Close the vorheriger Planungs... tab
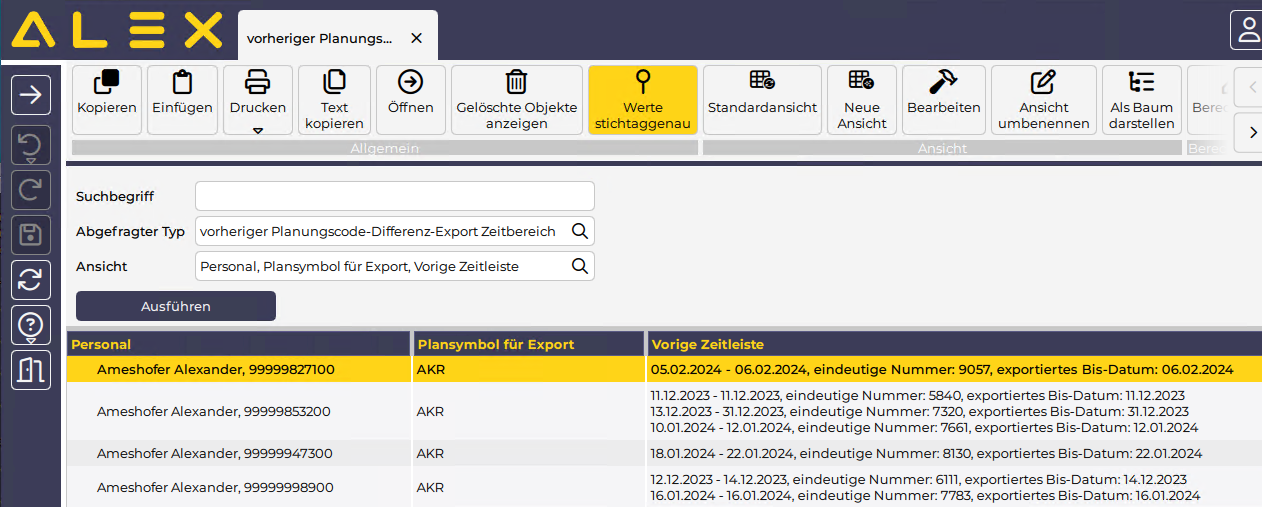This screenshot has width=1262, height=507. [x=417, y=38]
